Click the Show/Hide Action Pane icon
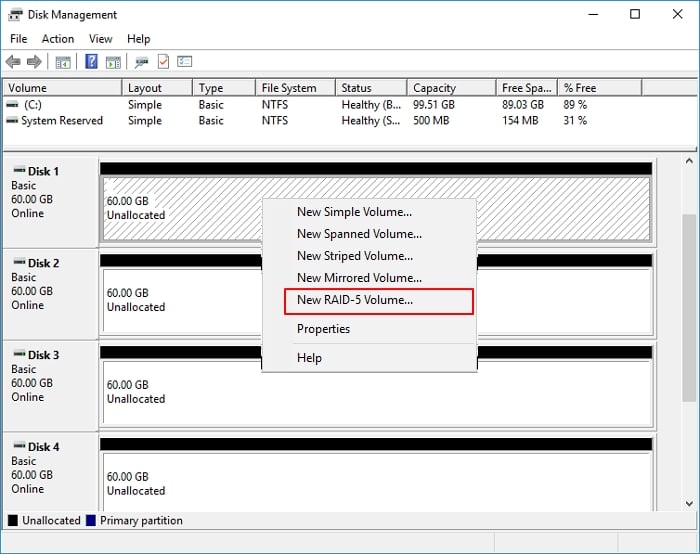Viewport: 700px width, 554px height. pyautogui.click(x=113, y=62)
